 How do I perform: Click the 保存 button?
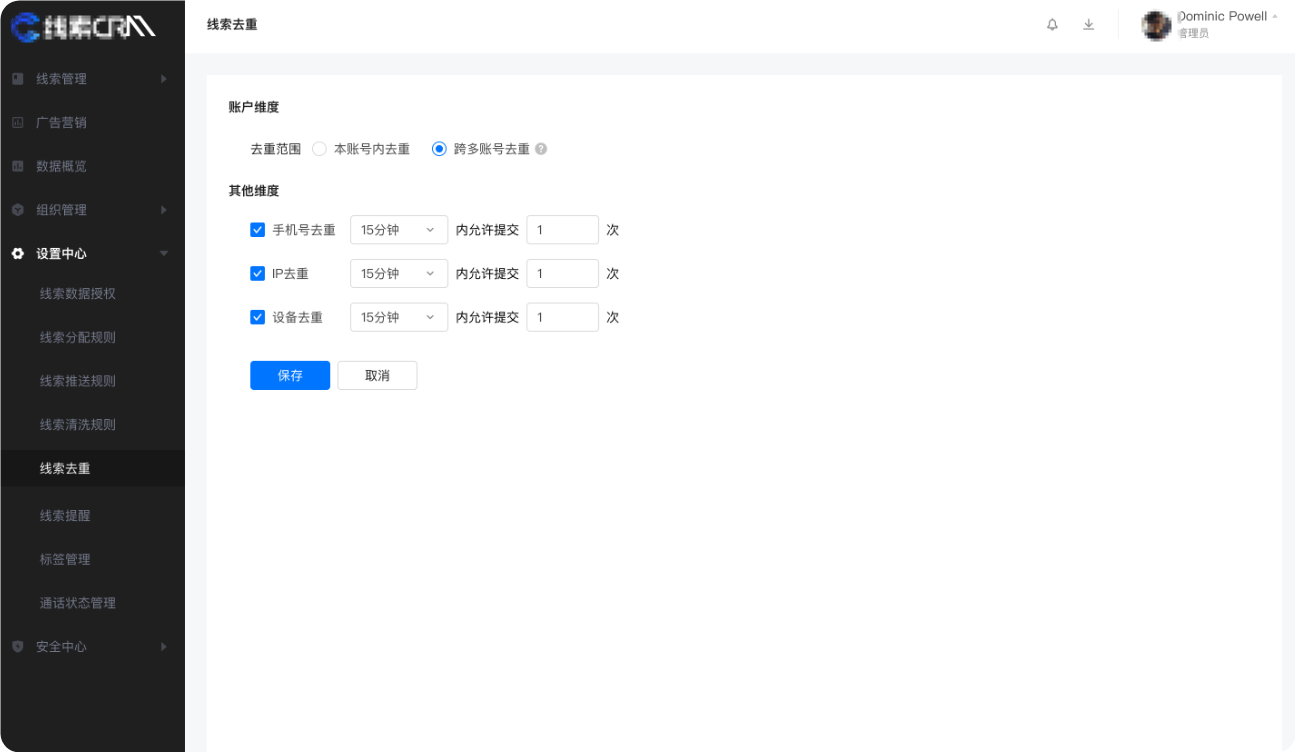[290, 375]
